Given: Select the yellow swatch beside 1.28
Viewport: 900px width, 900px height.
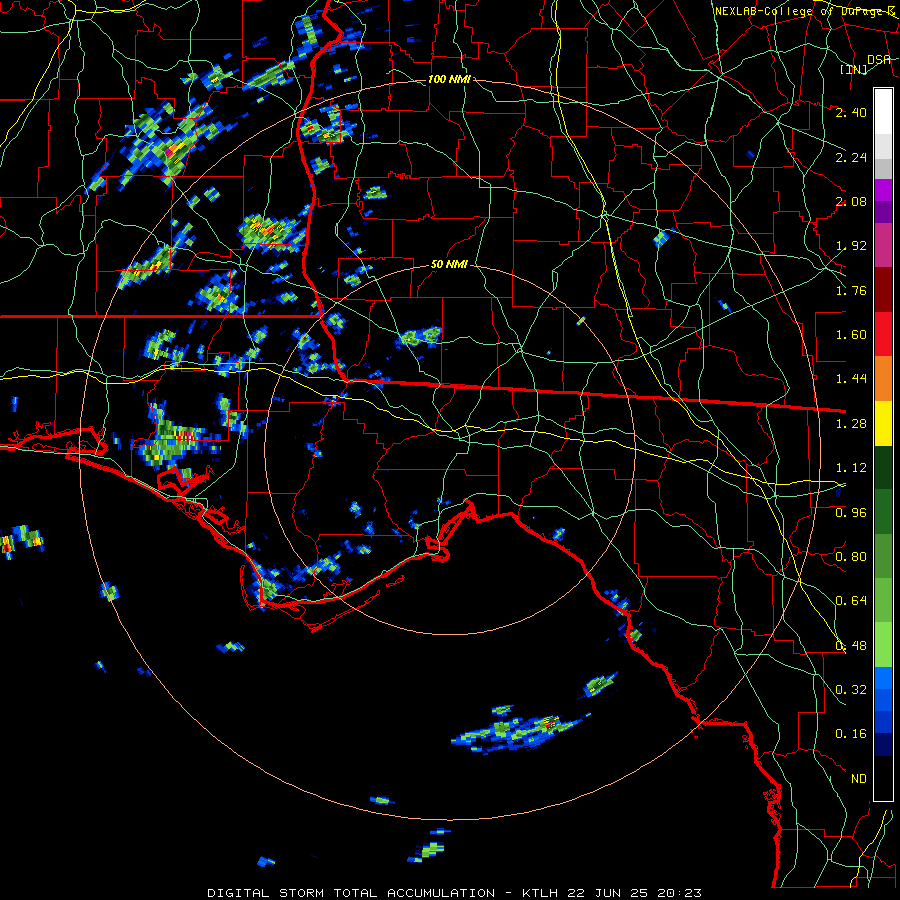Looking at the screenshot, I should tap(883, 423).
